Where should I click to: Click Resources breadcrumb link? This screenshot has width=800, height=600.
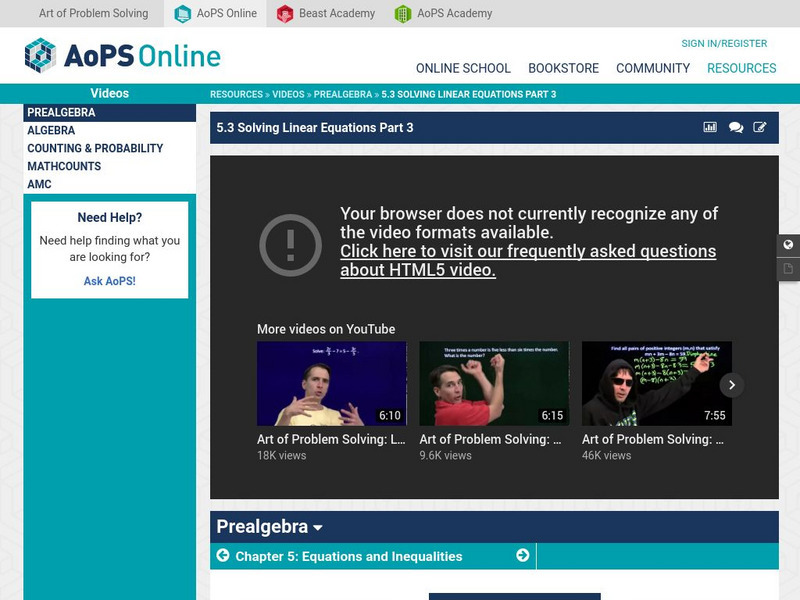(236, 94)
